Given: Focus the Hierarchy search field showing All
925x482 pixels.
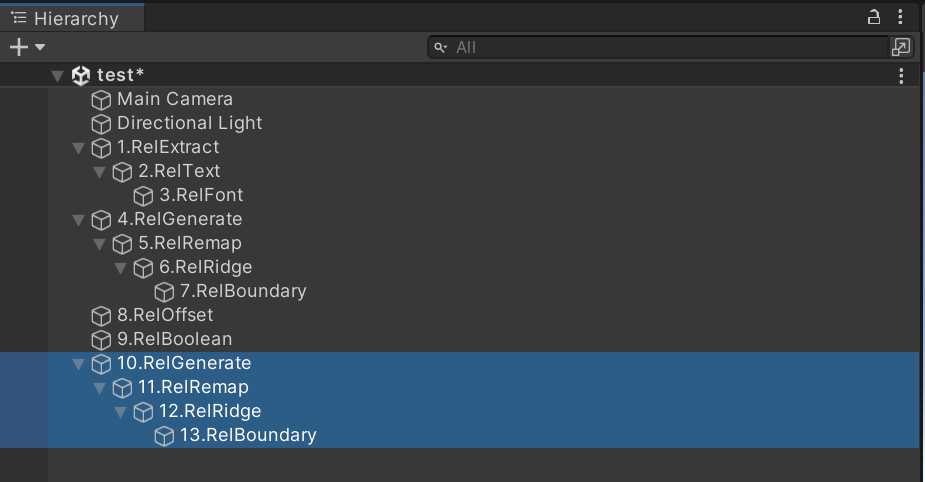Looking at the screenshot, I should point(658,47).
